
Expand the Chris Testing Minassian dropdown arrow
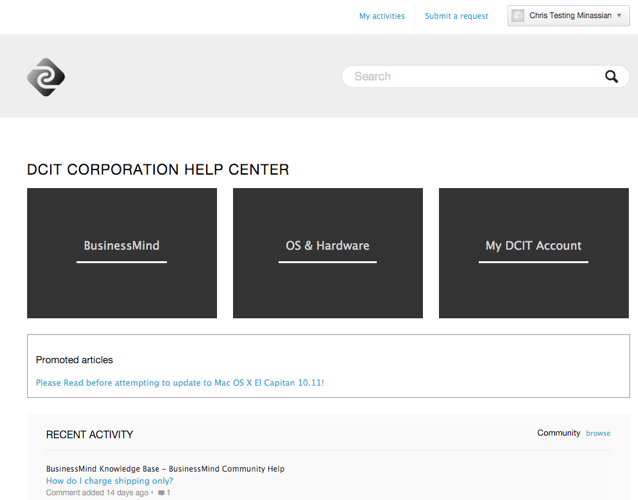619,15
